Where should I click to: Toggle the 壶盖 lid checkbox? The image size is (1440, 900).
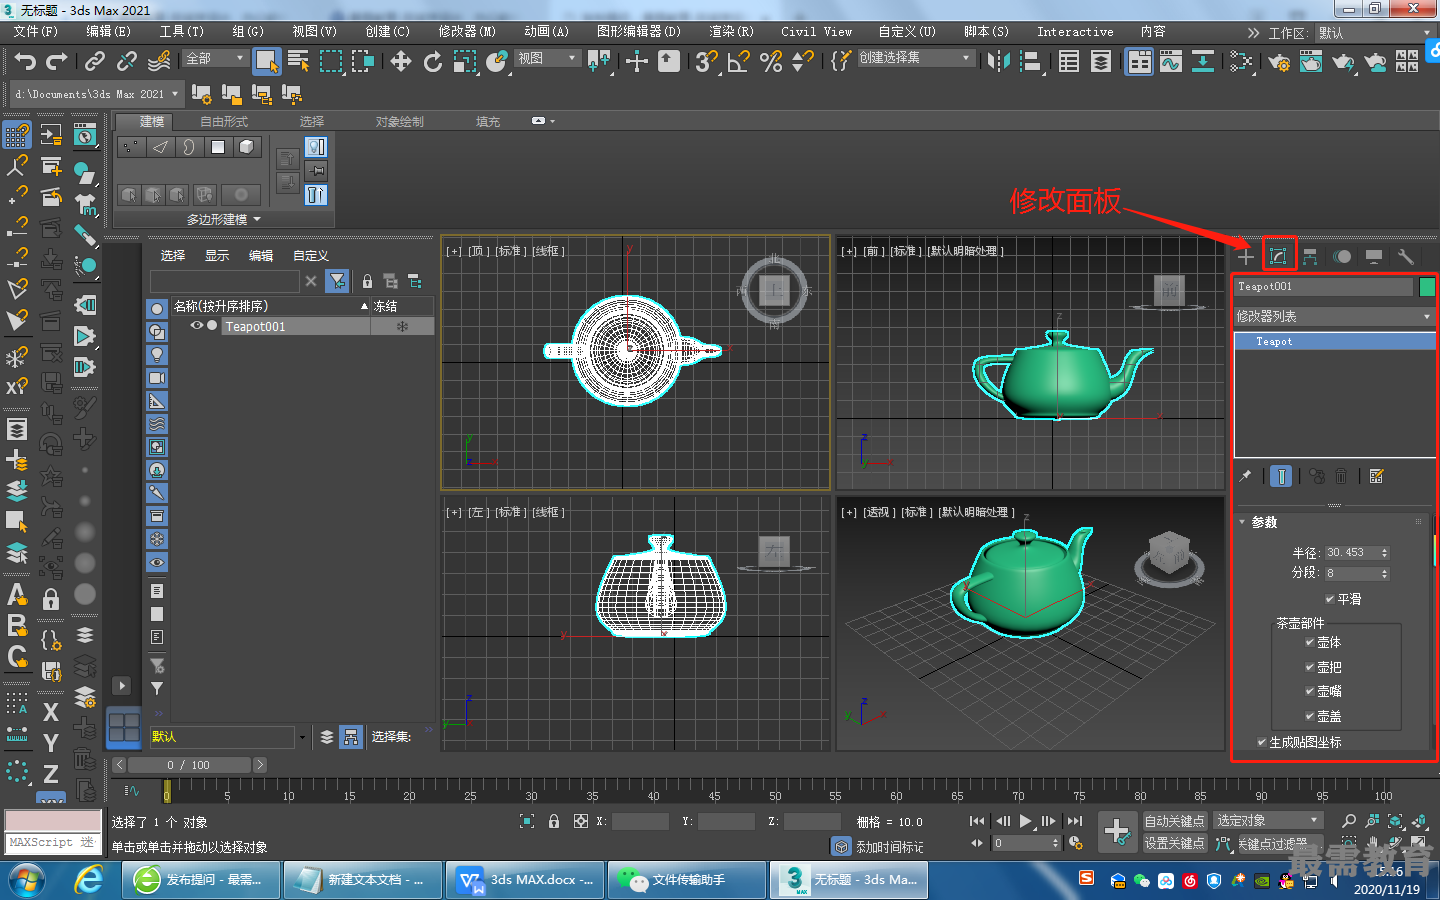[x=1310, y=716]
